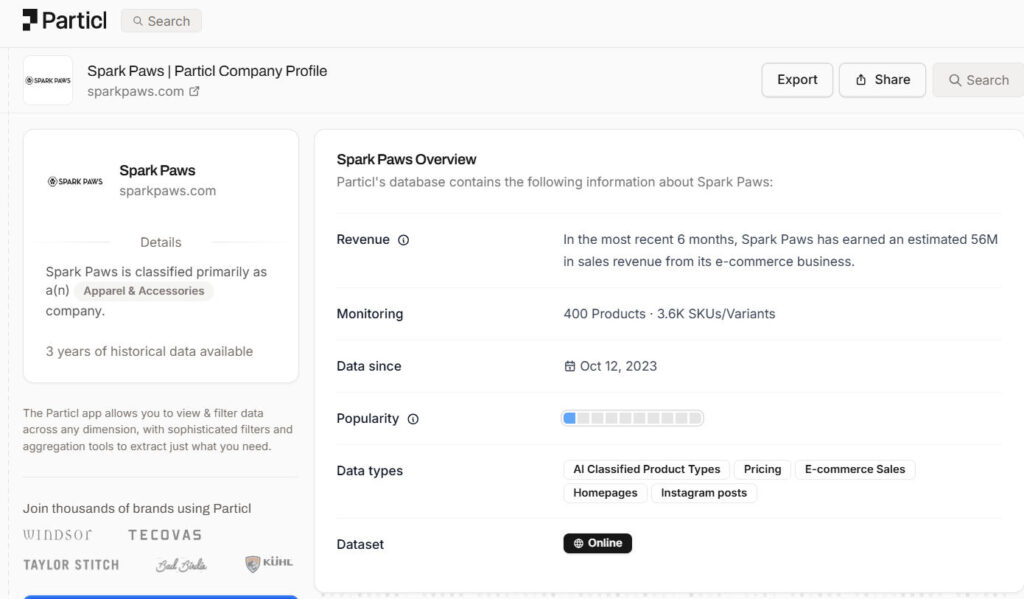Click the Popularity info icon
The image size is (1024, 599).
pyautogui.click(x=413, y=419)
